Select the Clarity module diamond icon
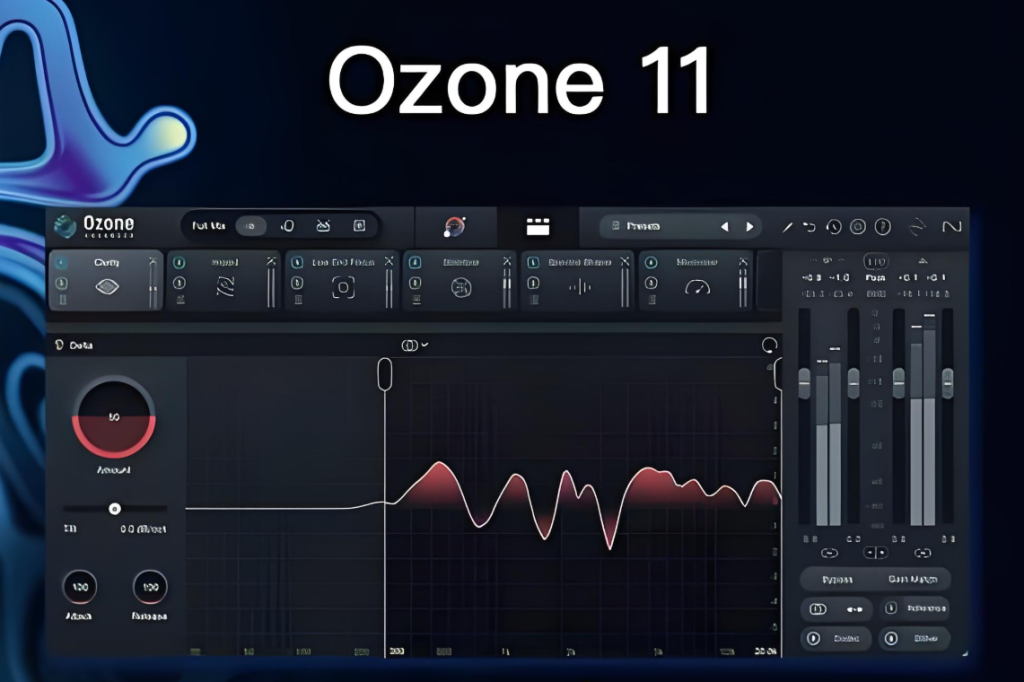Image resolution: width=1024 pixels, height=682 pixels. pos(107,287)
